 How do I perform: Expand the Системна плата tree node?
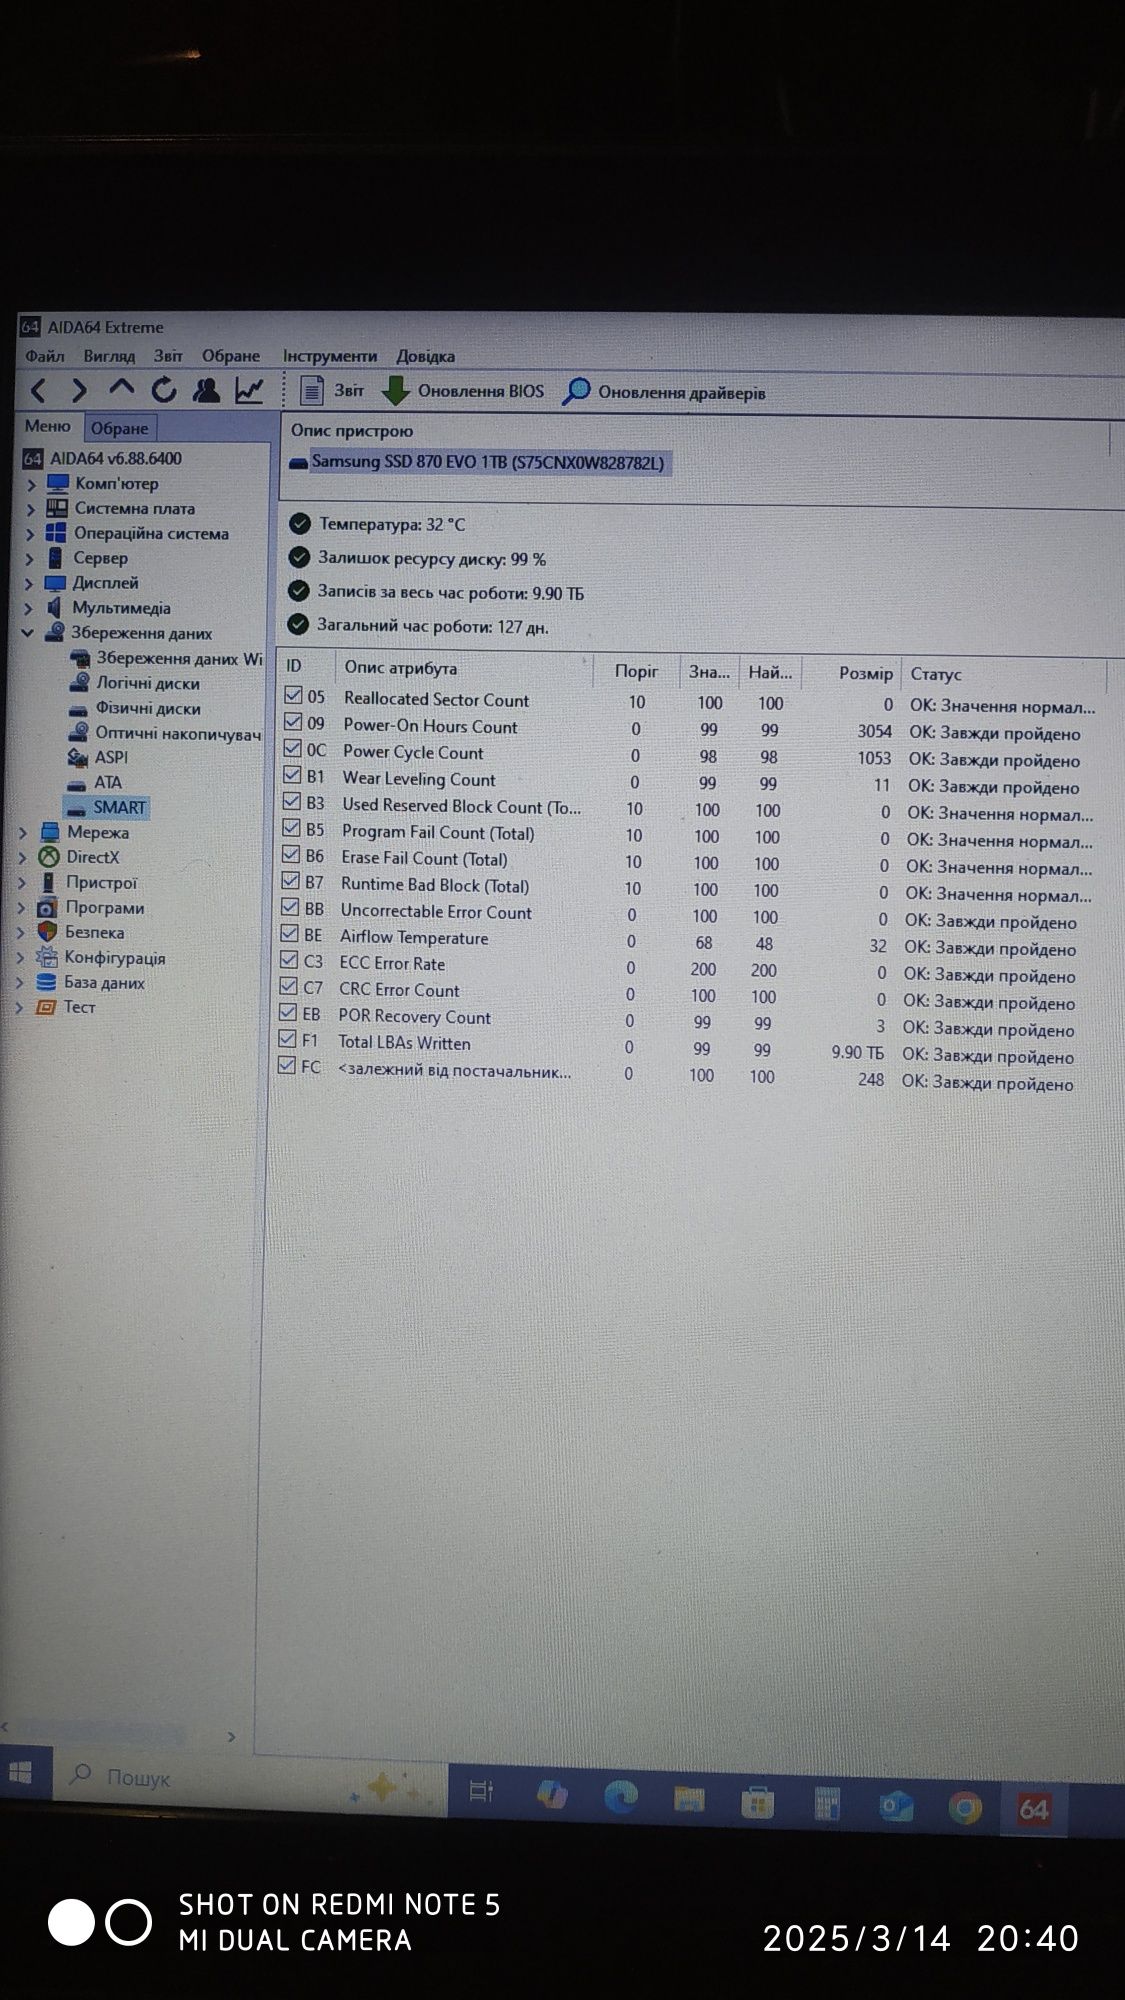[30, 509]
